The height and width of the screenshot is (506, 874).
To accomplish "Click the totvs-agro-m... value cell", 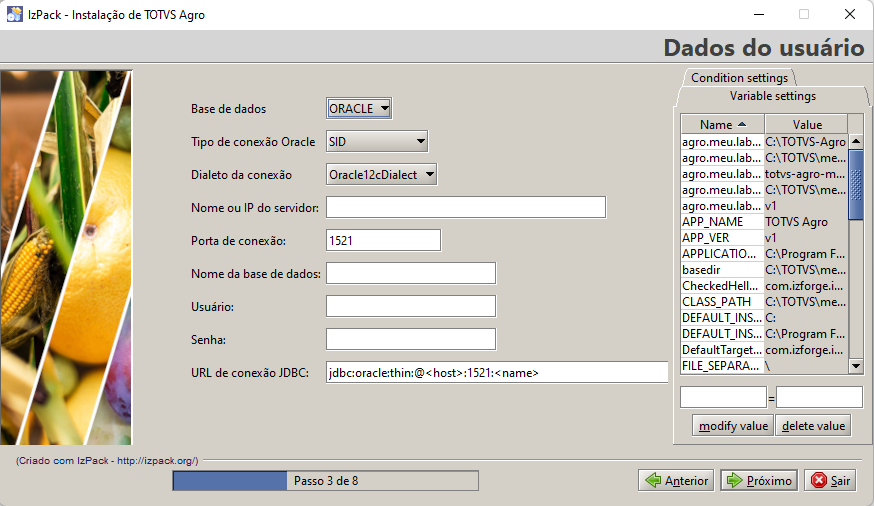I will [x=806, y=174].
